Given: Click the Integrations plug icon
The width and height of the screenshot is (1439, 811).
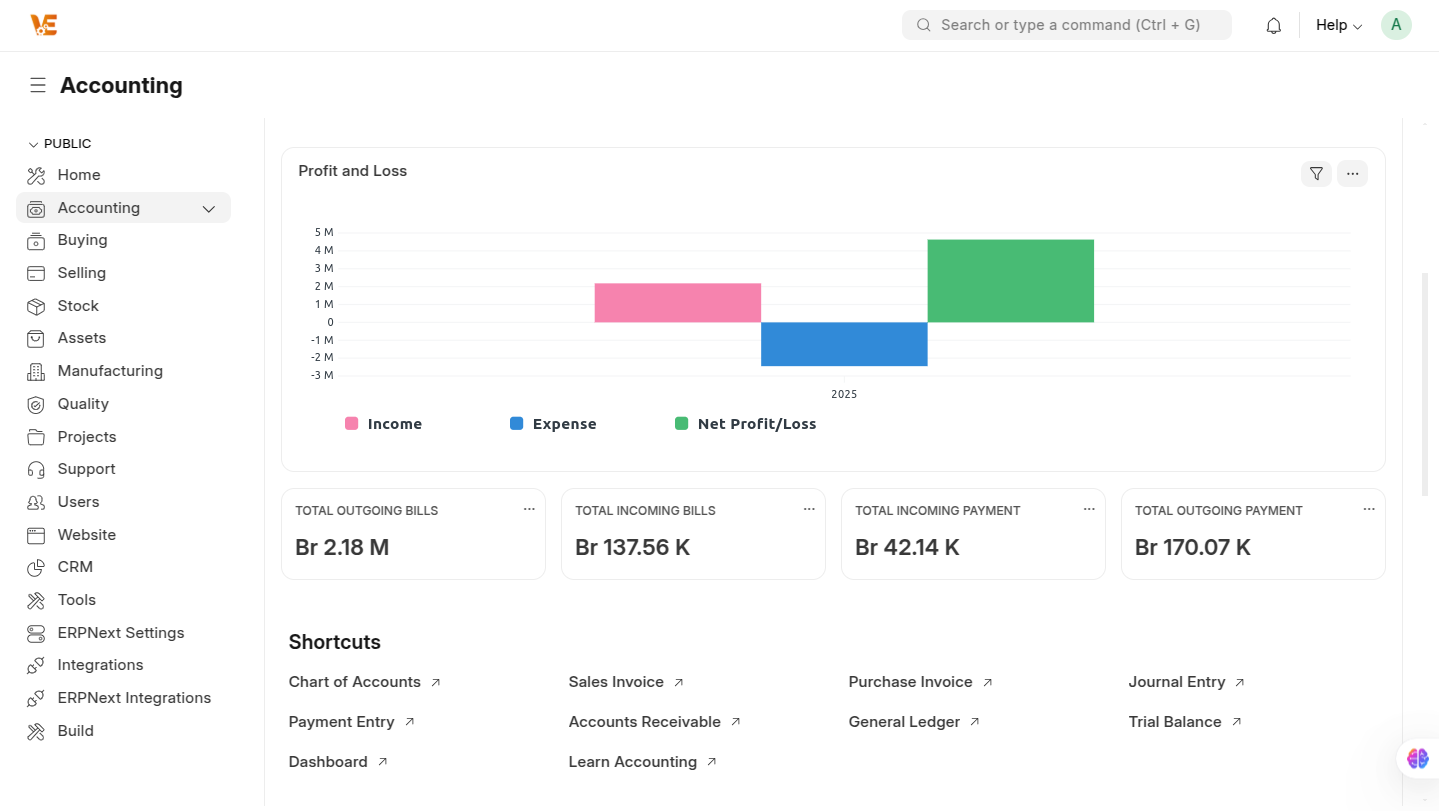Looking at the screenshot, I should point(37,666).
